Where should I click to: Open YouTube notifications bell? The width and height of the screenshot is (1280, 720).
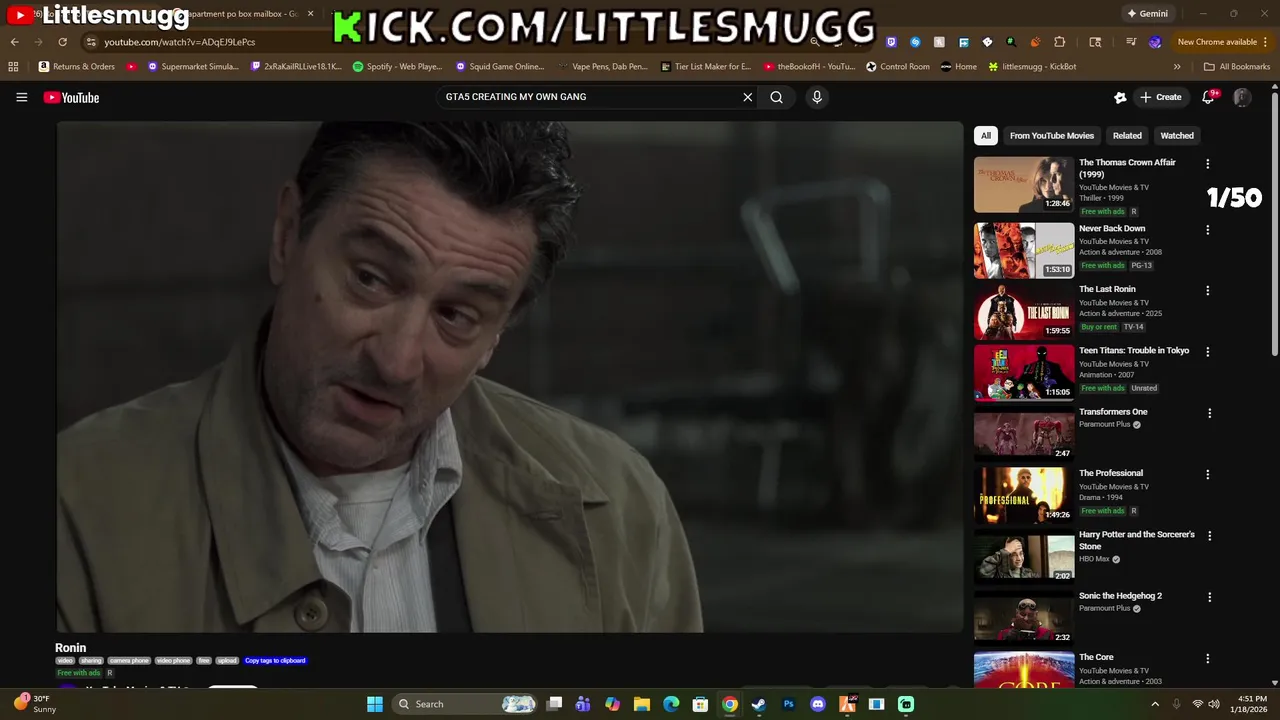tap(1208, 97)
